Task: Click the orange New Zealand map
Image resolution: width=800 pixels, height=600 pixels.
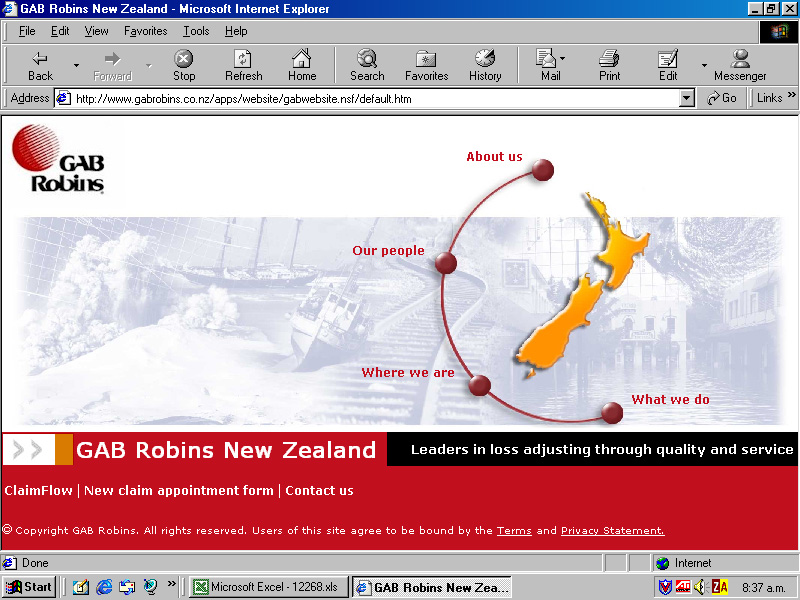Action: pyautogui.click(x=582, y=286)
